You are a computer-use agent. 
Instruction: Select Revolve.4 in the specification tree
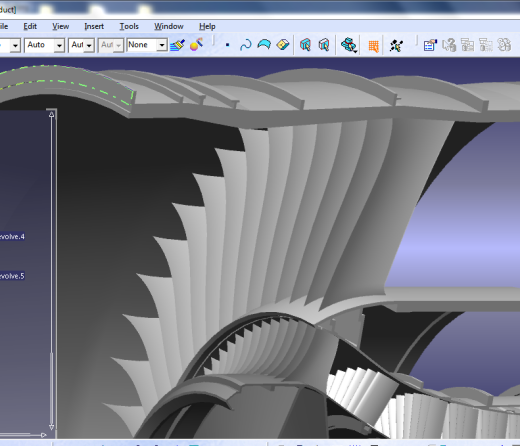pos(12,237)
